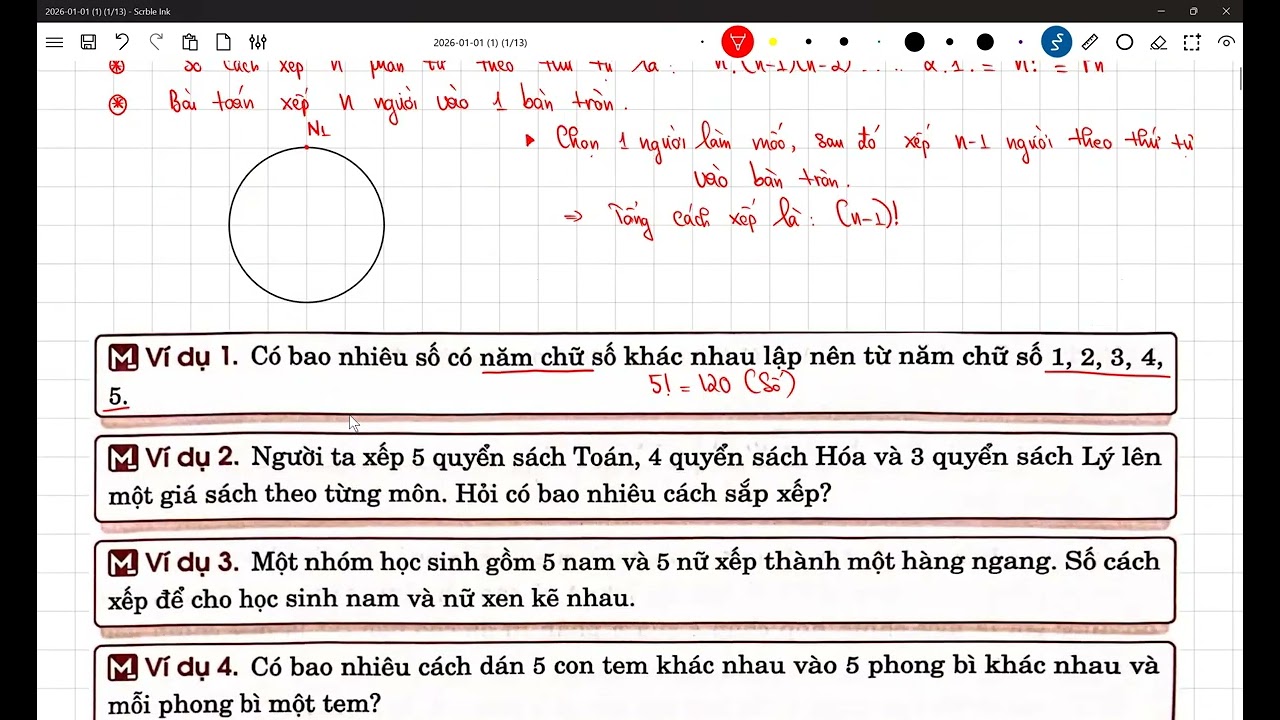Pick the tiny purple pen preset

[1020, 42]
